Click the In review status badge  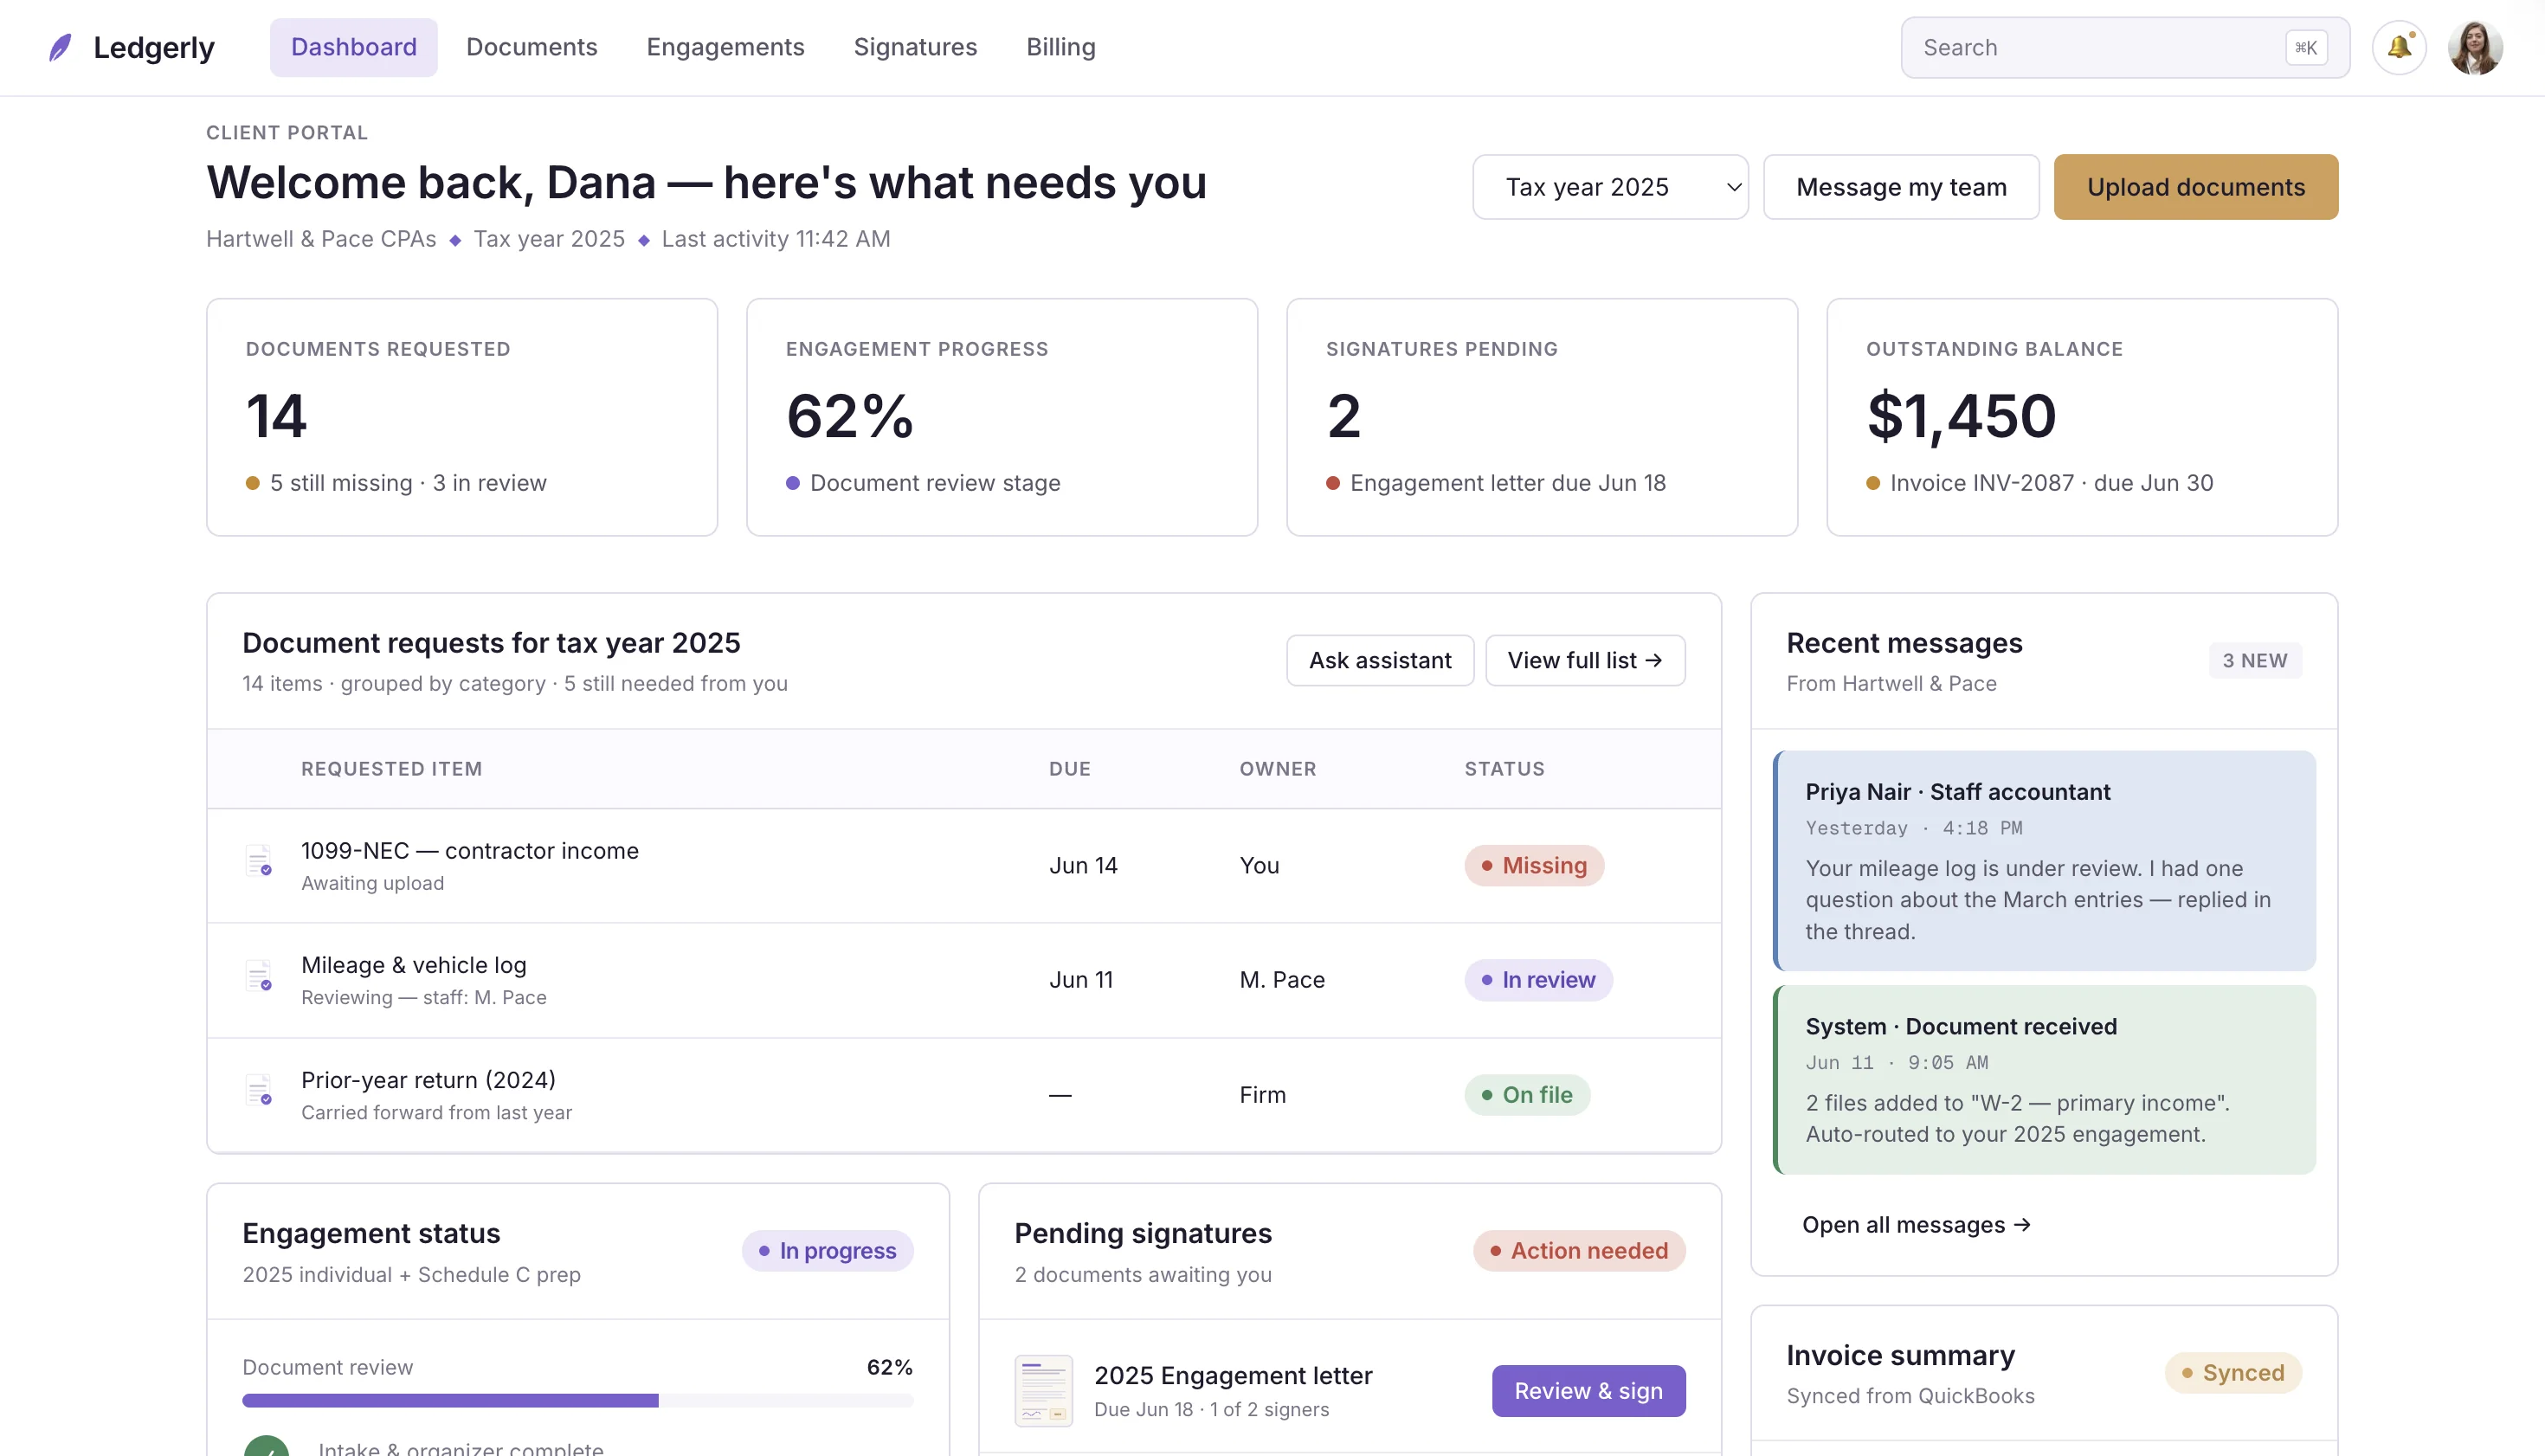click(1538, 979)
